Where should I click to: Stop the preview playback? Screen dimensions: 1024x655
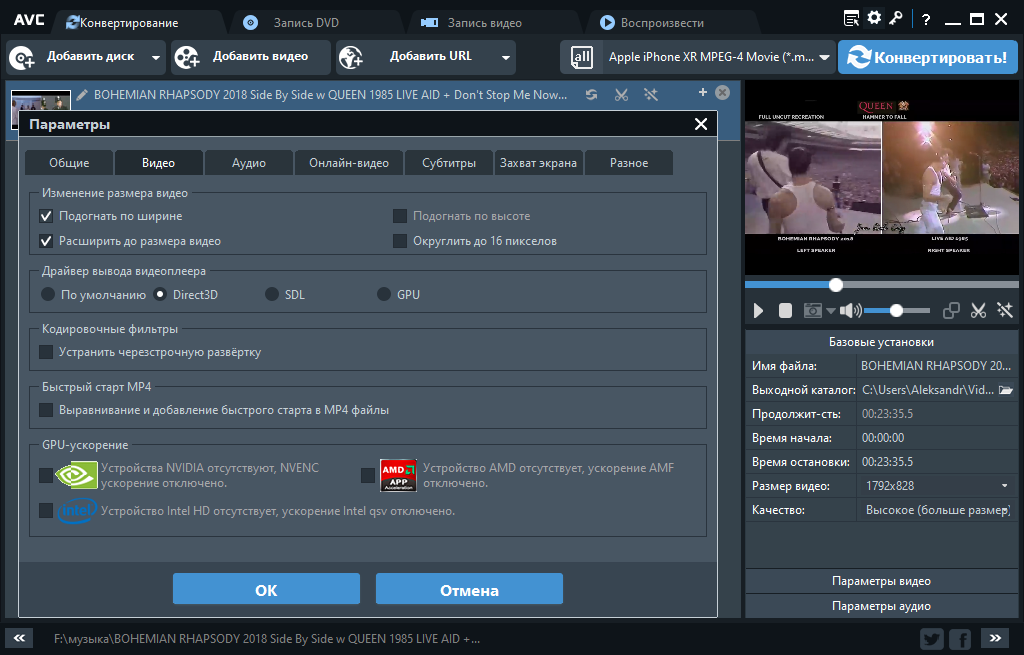click(785, 311)
